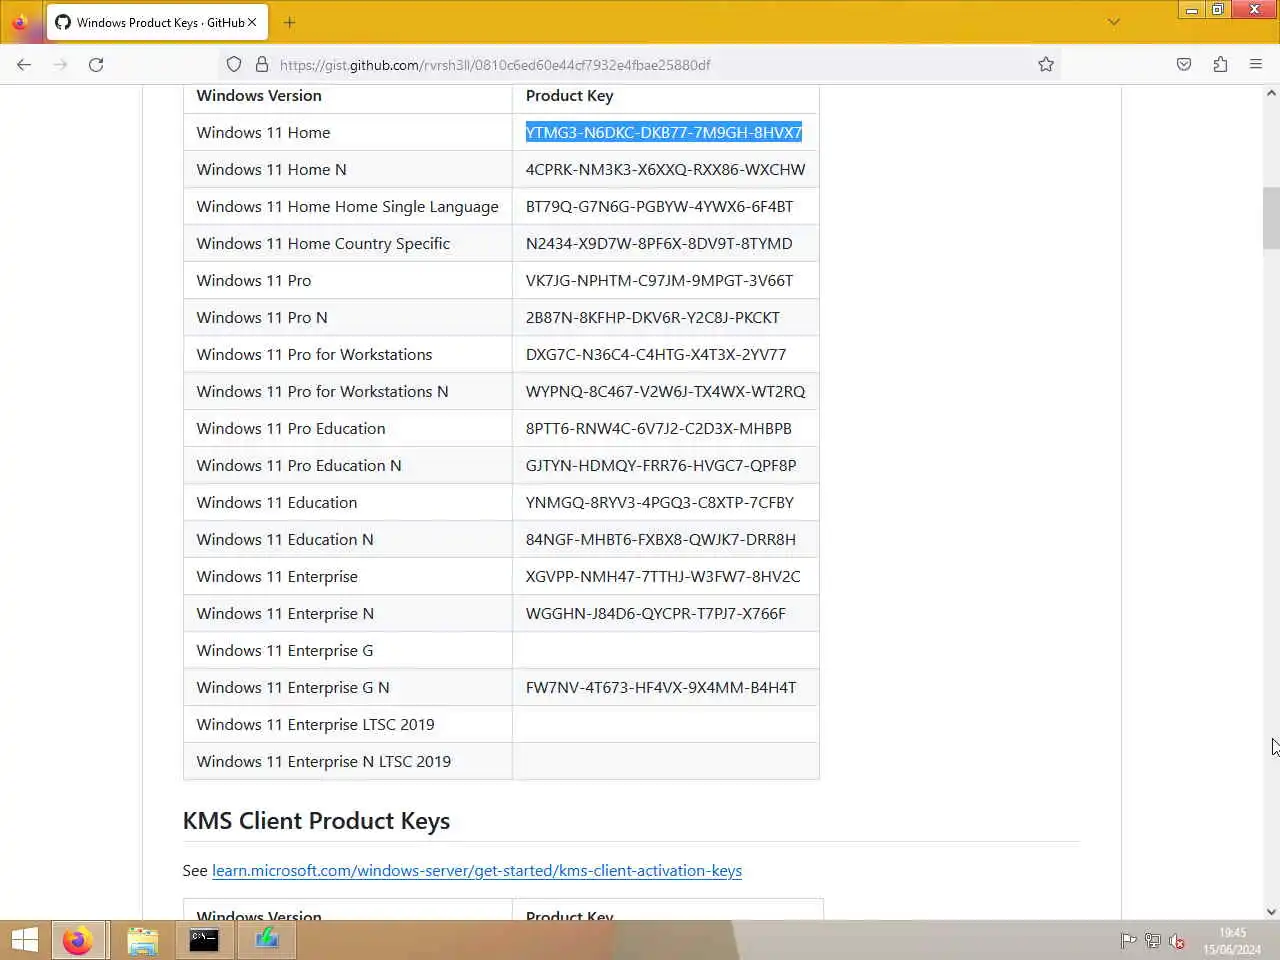This screenshot has height=960, width=1280.
Task: Click the key 8PTT6-RNW4C-6V7J2-C2D3X-MHBPB
Action: (x=659, y=428)
